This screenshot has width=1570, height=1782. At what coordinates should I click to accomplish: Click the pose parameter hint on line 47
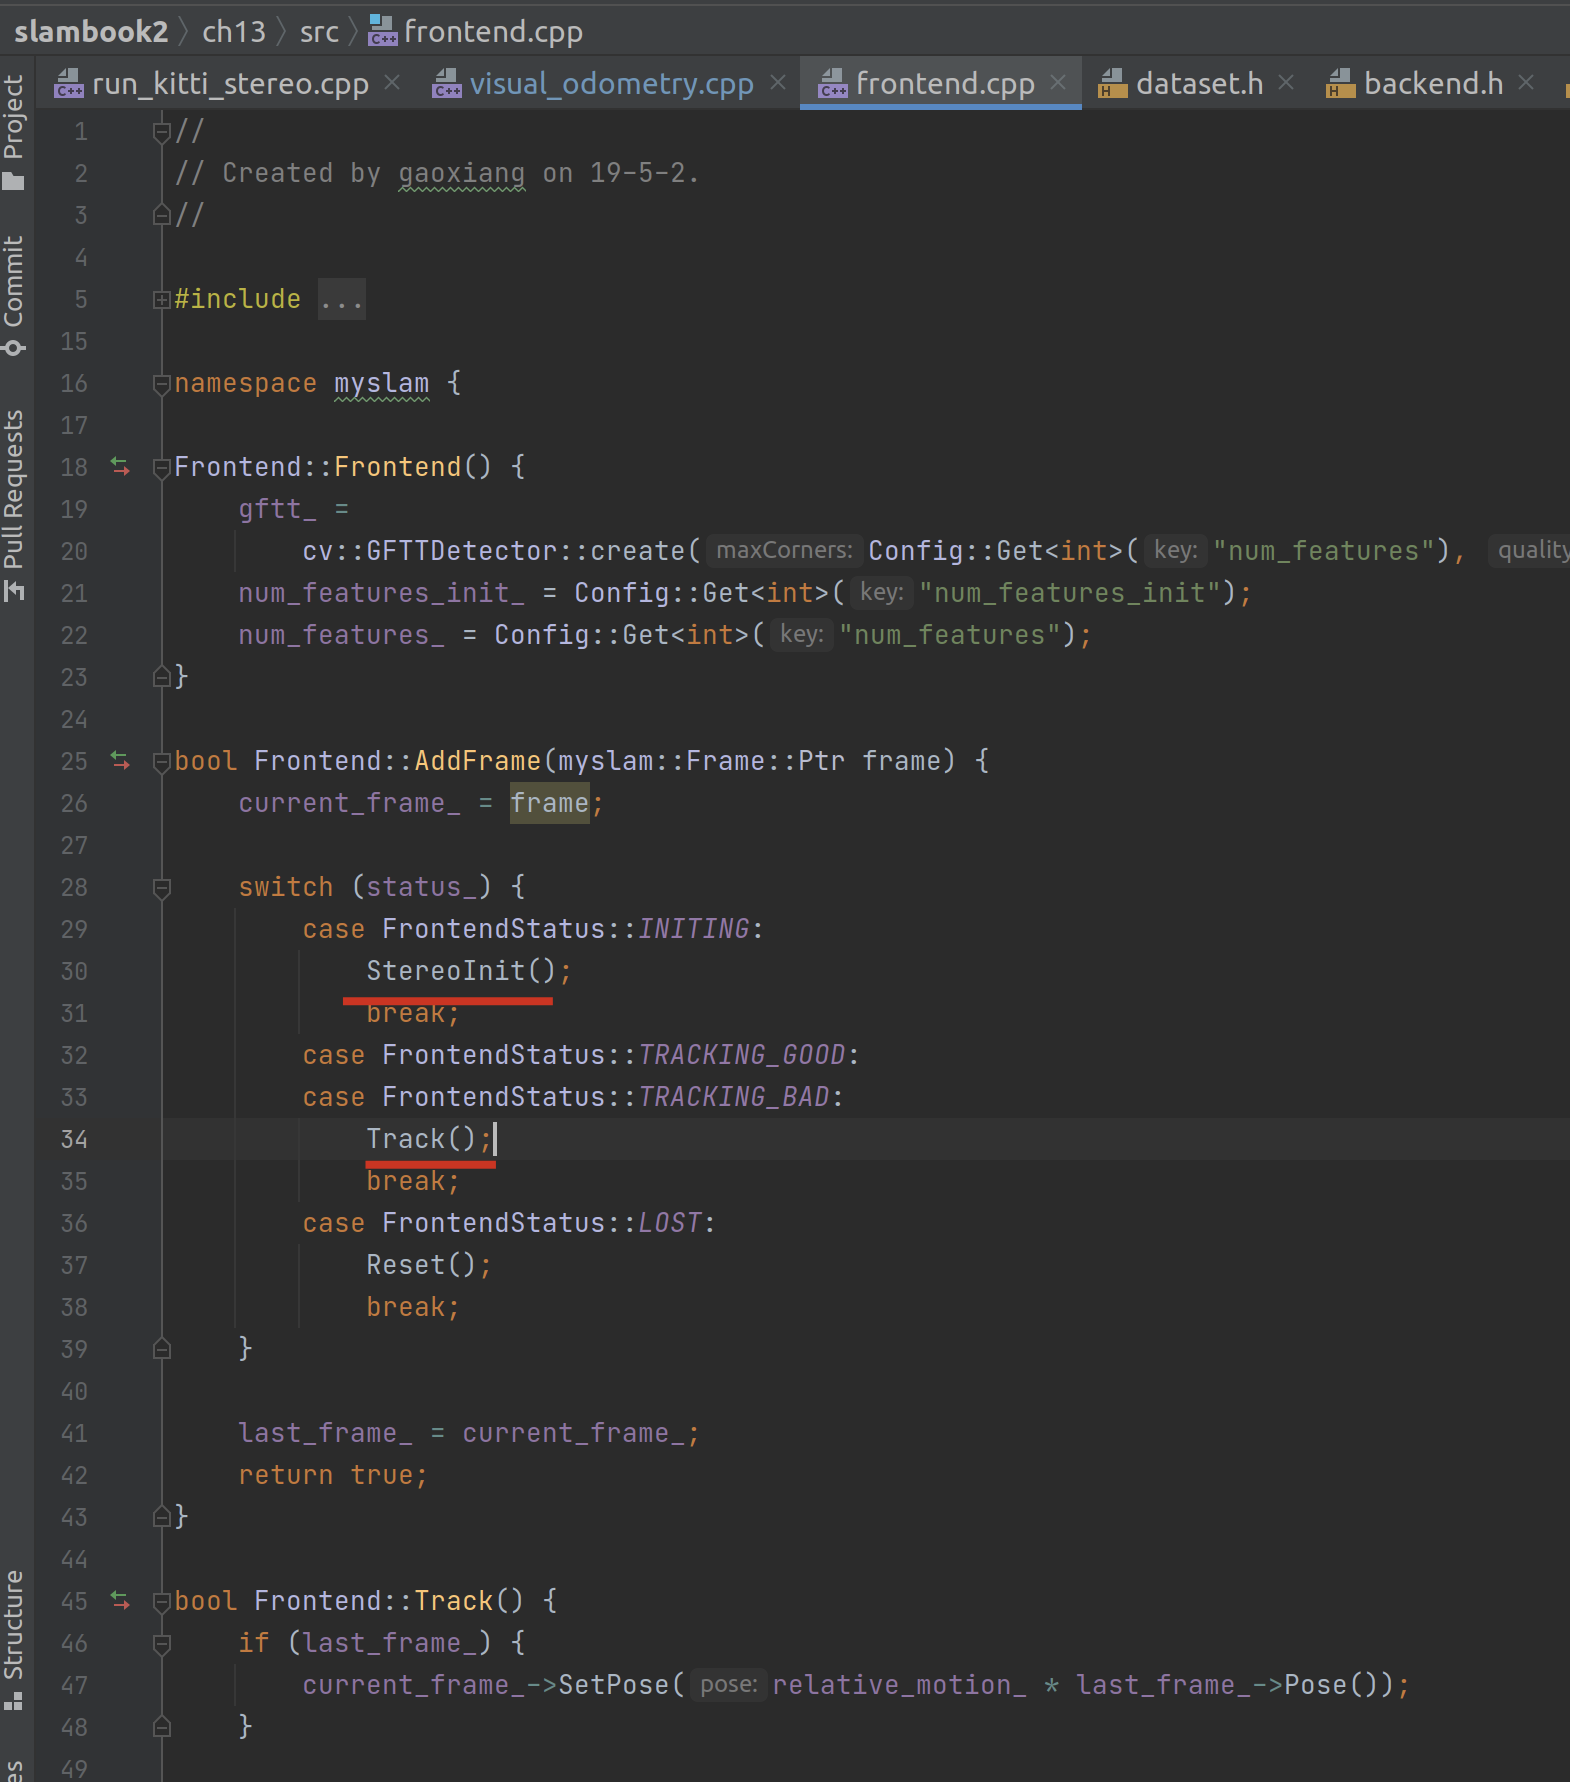click(x=728, y=1685)
